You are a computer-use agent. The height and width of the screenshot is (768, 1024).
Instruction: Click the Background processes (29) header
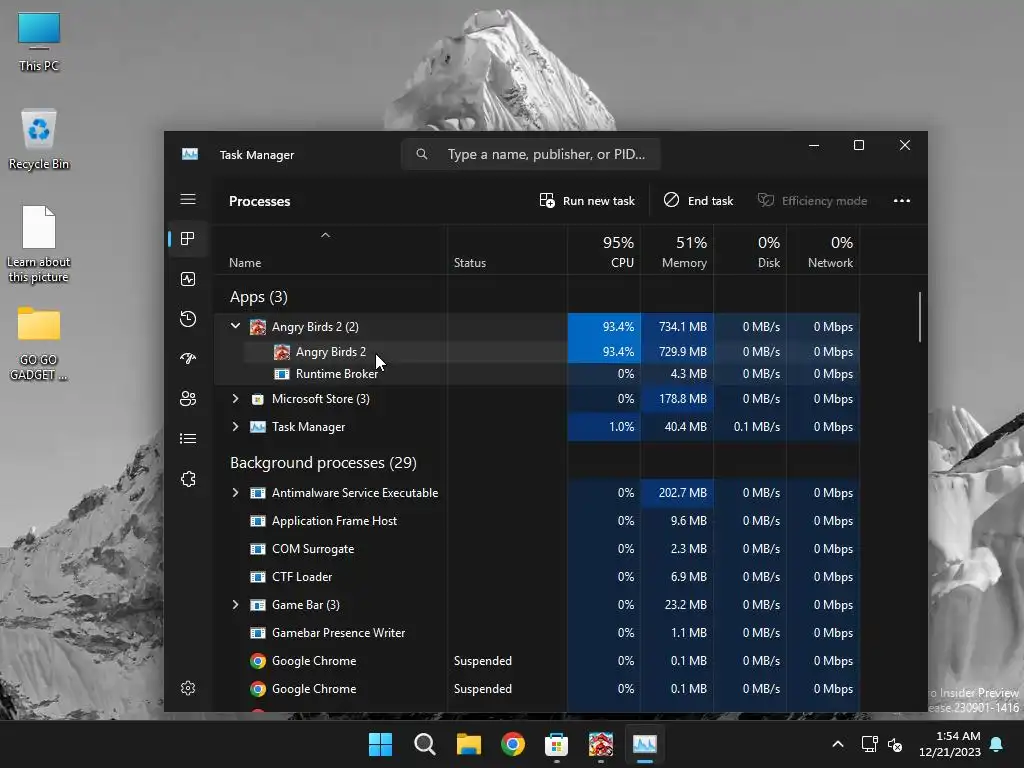[323, 463]
